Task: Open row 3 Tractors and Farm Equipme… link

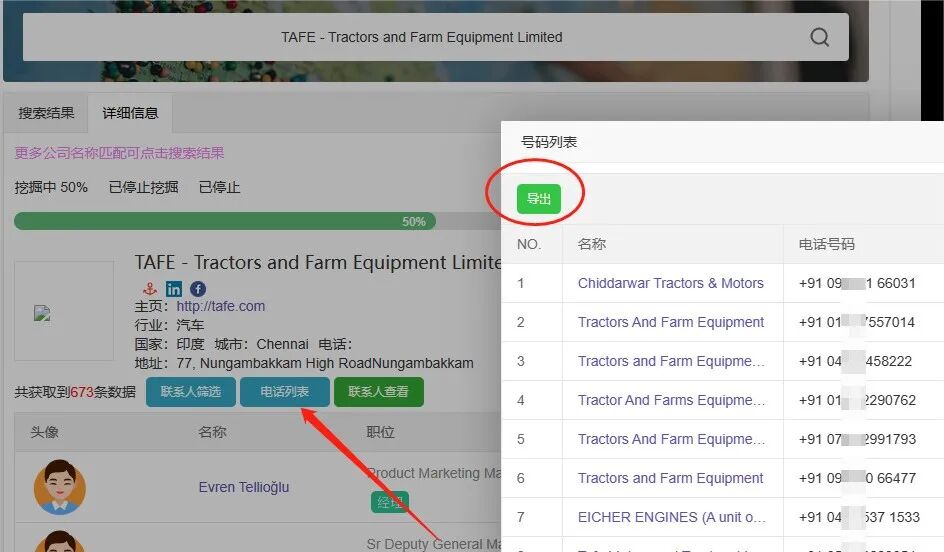Action: (x=671, y=361)
